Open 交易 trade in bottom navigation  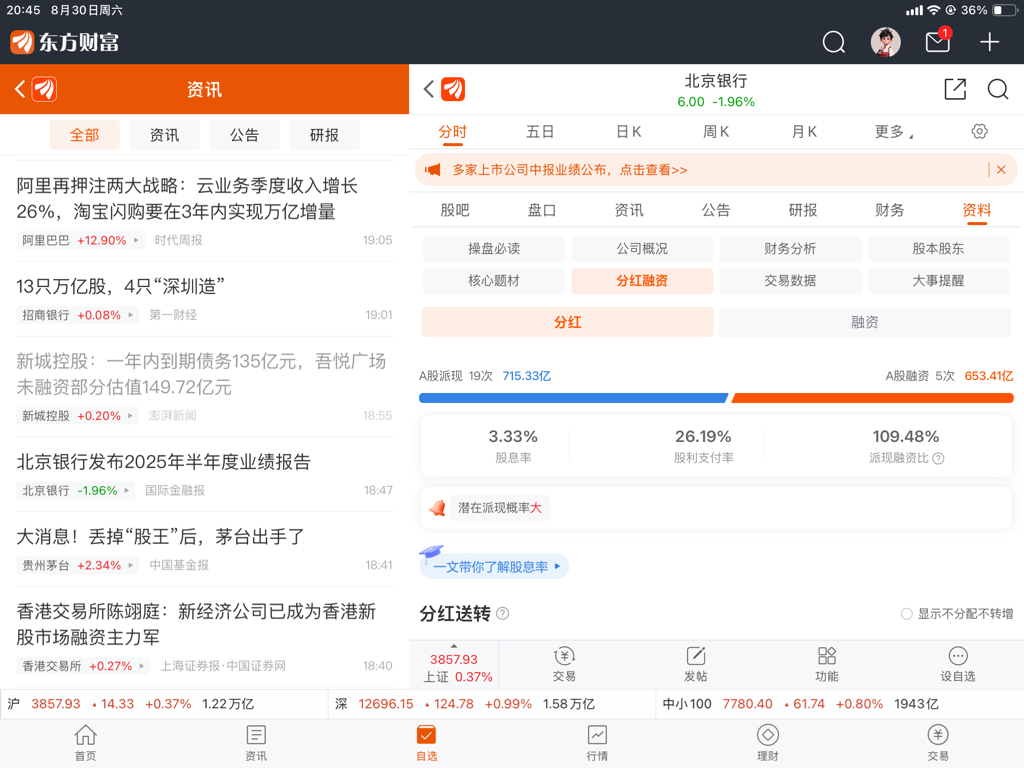pyautogui.click(x=938, y=743)
